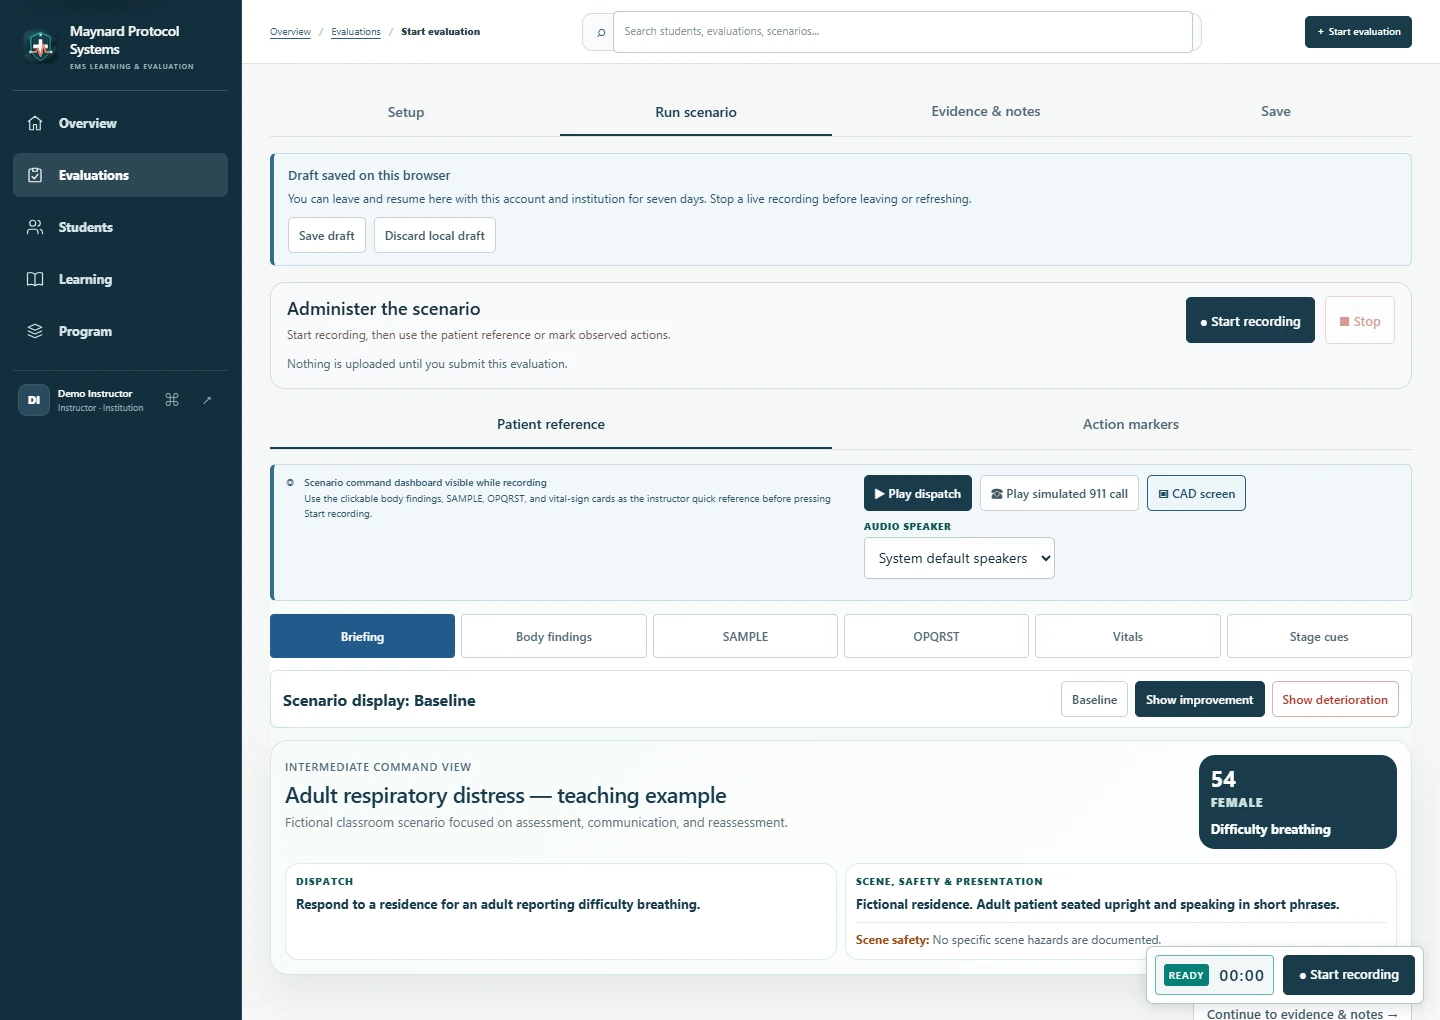Select the Run scenario step tab

point(696,112)
